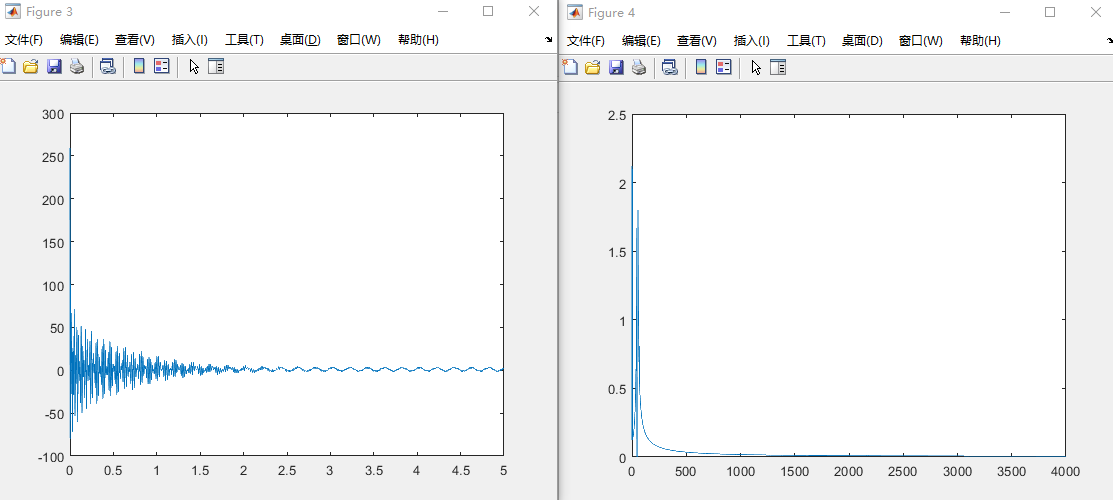This screenshot has height=500, width=1113.
Task: Open 桌面(D) menu in Figure 3
Action: coord(300,40)
